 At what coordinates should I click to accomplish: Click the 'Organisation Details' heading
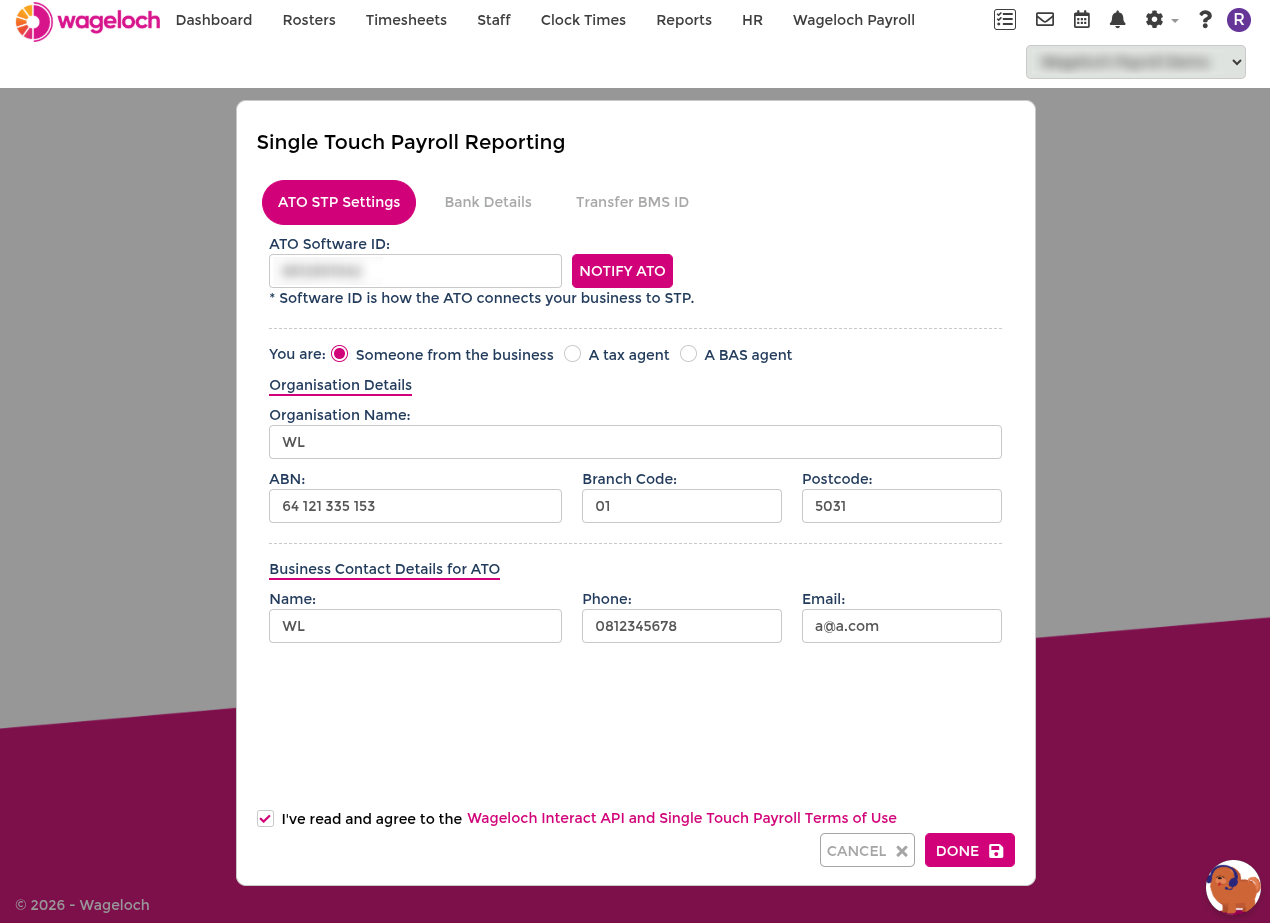point(340,385)
